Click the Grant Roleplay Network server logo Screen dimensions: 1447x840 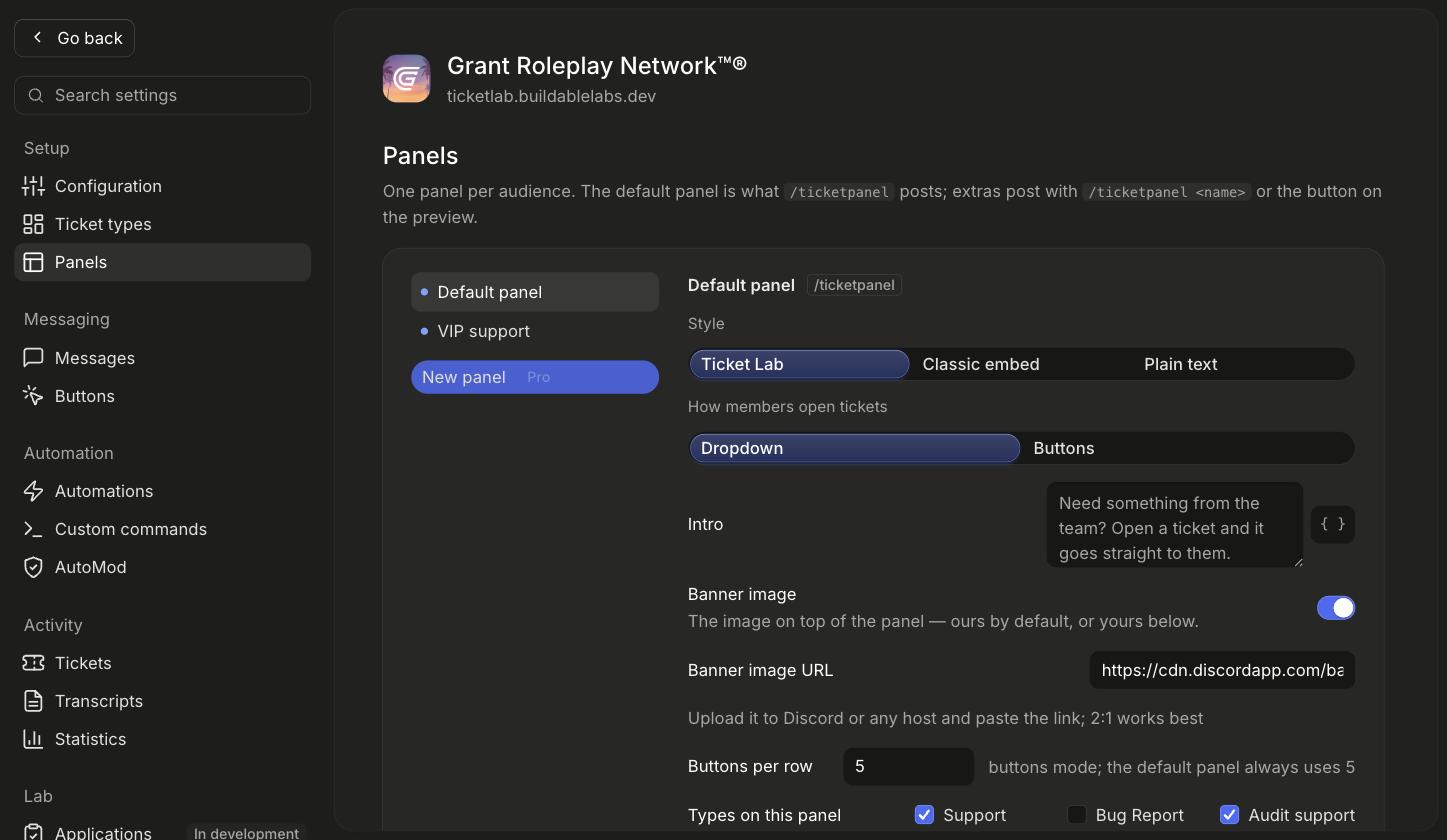(x=406, y=78)
